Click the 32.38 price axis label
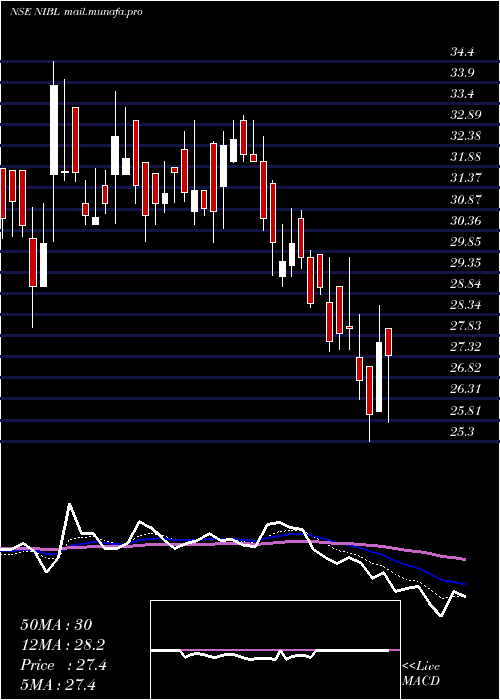 point(466,136)
